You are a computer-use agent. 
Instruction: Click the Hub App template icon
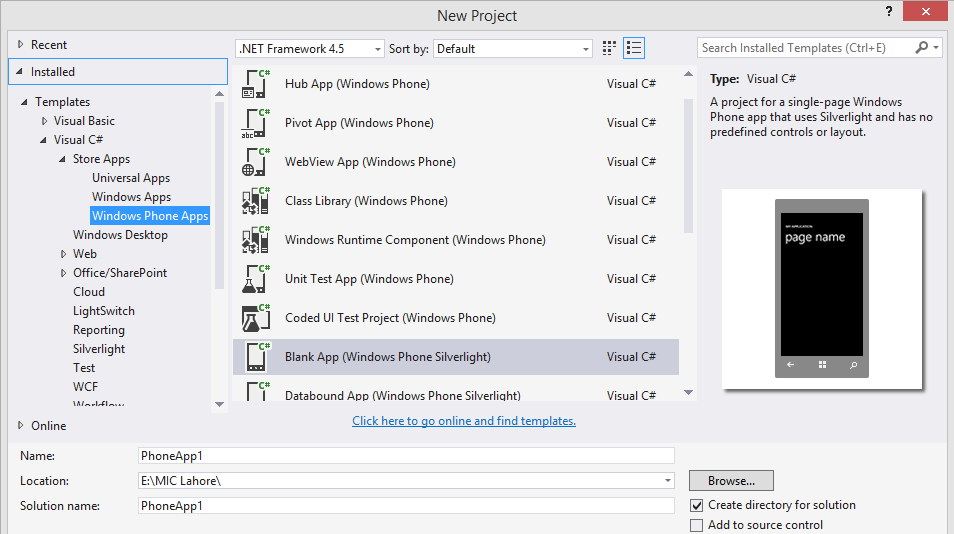(x=256, y=84)
